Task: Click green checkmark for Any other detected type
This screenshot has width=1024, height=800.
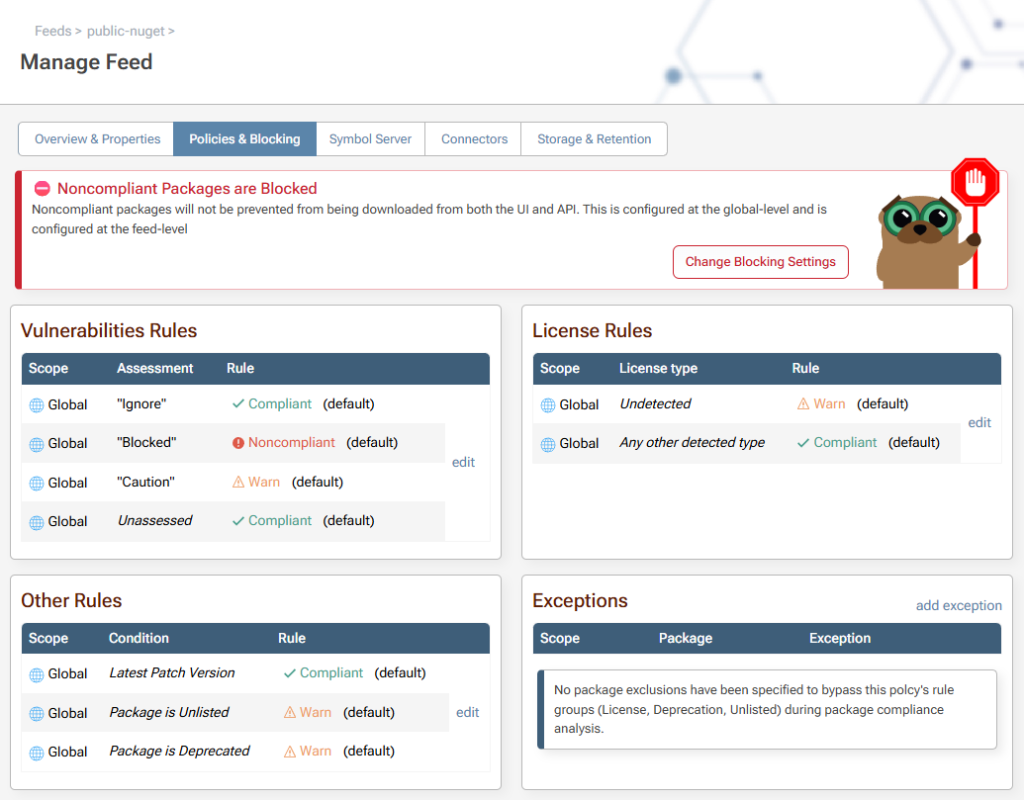Action: (x=804, y=443)
